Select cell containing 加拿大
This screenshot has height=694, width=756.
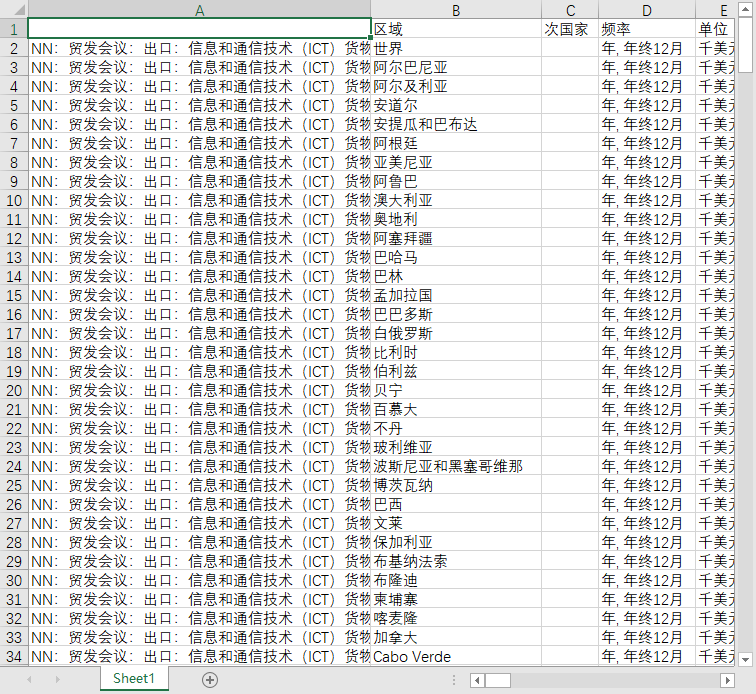click(x=456, y=637)
